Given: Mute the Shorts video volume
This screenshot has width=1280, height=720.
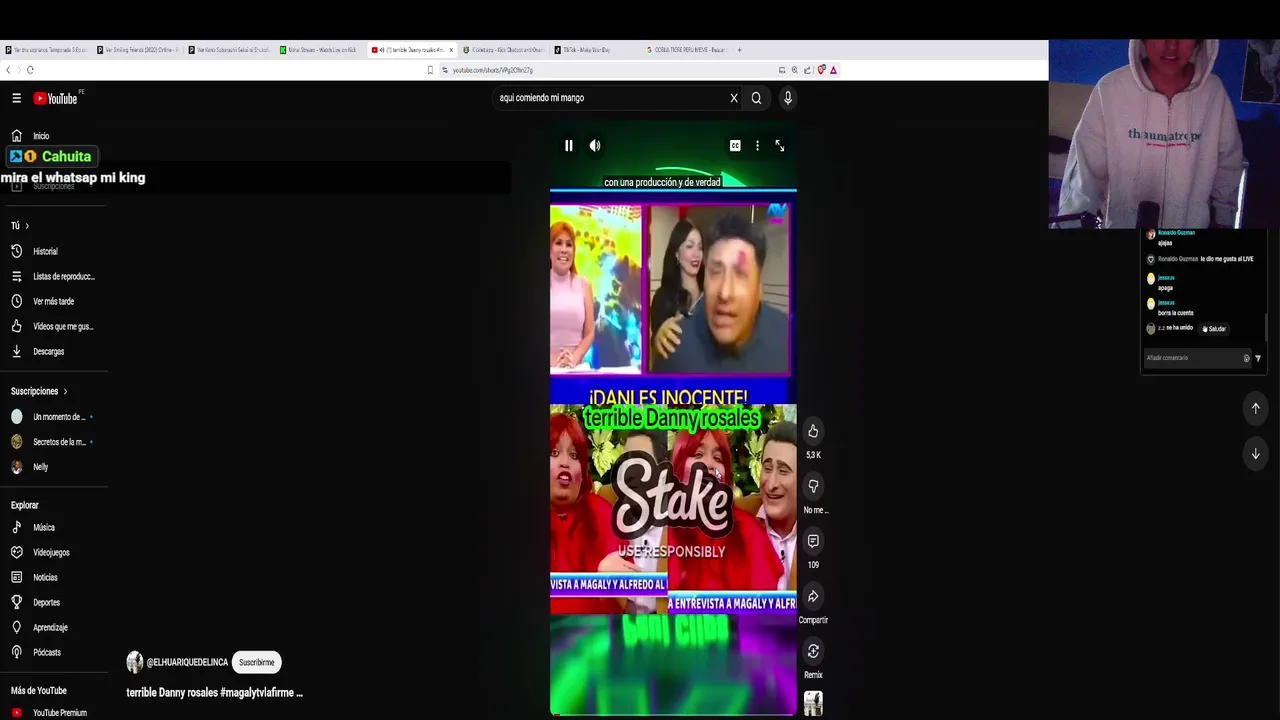Looking at the screenshot, I should [x=595, y=146].
